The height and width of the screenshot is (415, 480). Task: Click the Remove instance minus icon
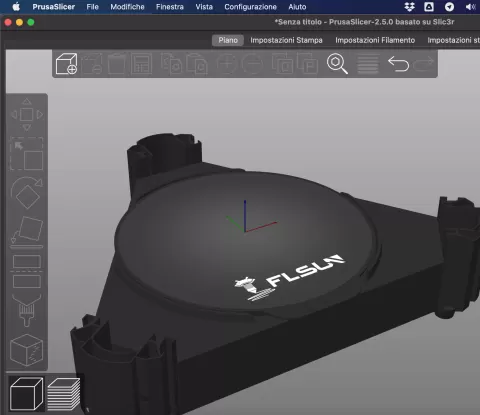click(252, 63)
